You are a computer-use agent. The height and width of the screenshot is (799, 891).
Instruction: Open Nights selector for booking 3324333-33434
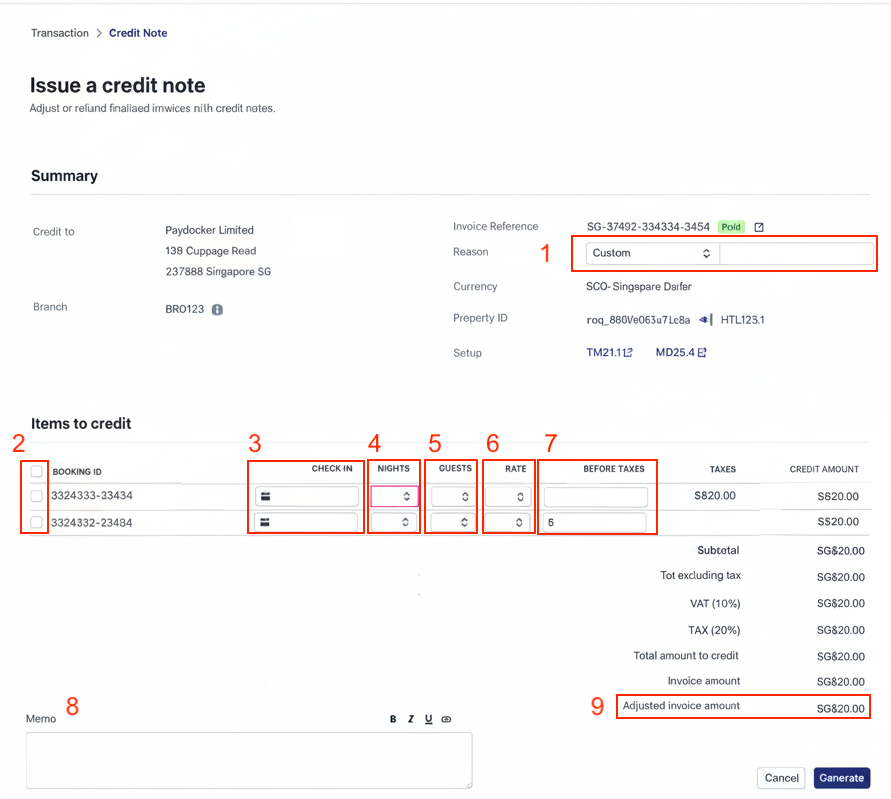point(394,496)
